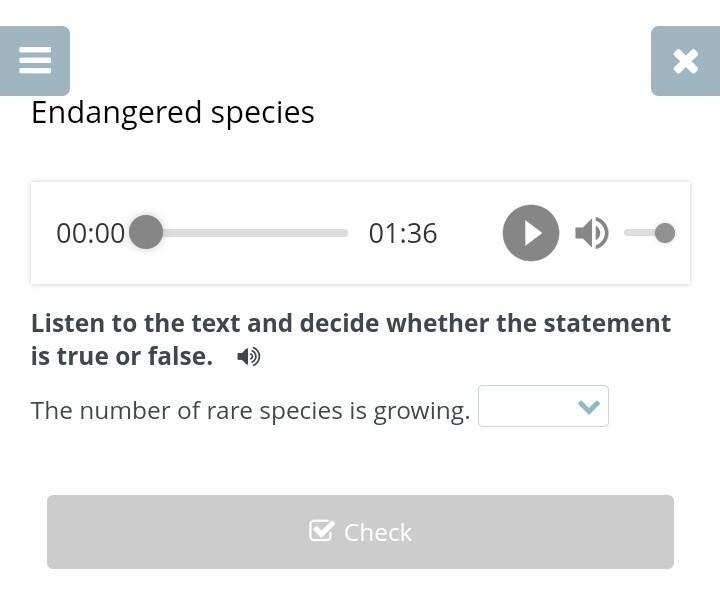Close the exercise with the X icon

[685, 61]
